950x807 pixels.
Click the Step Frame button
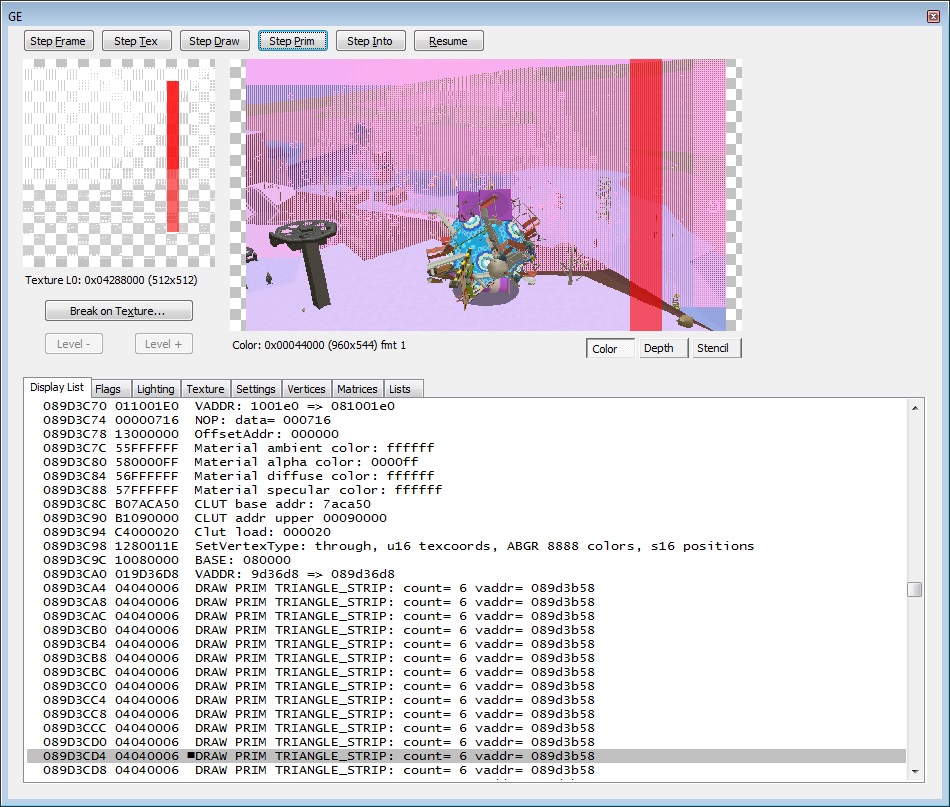click(x=59, y=41)
